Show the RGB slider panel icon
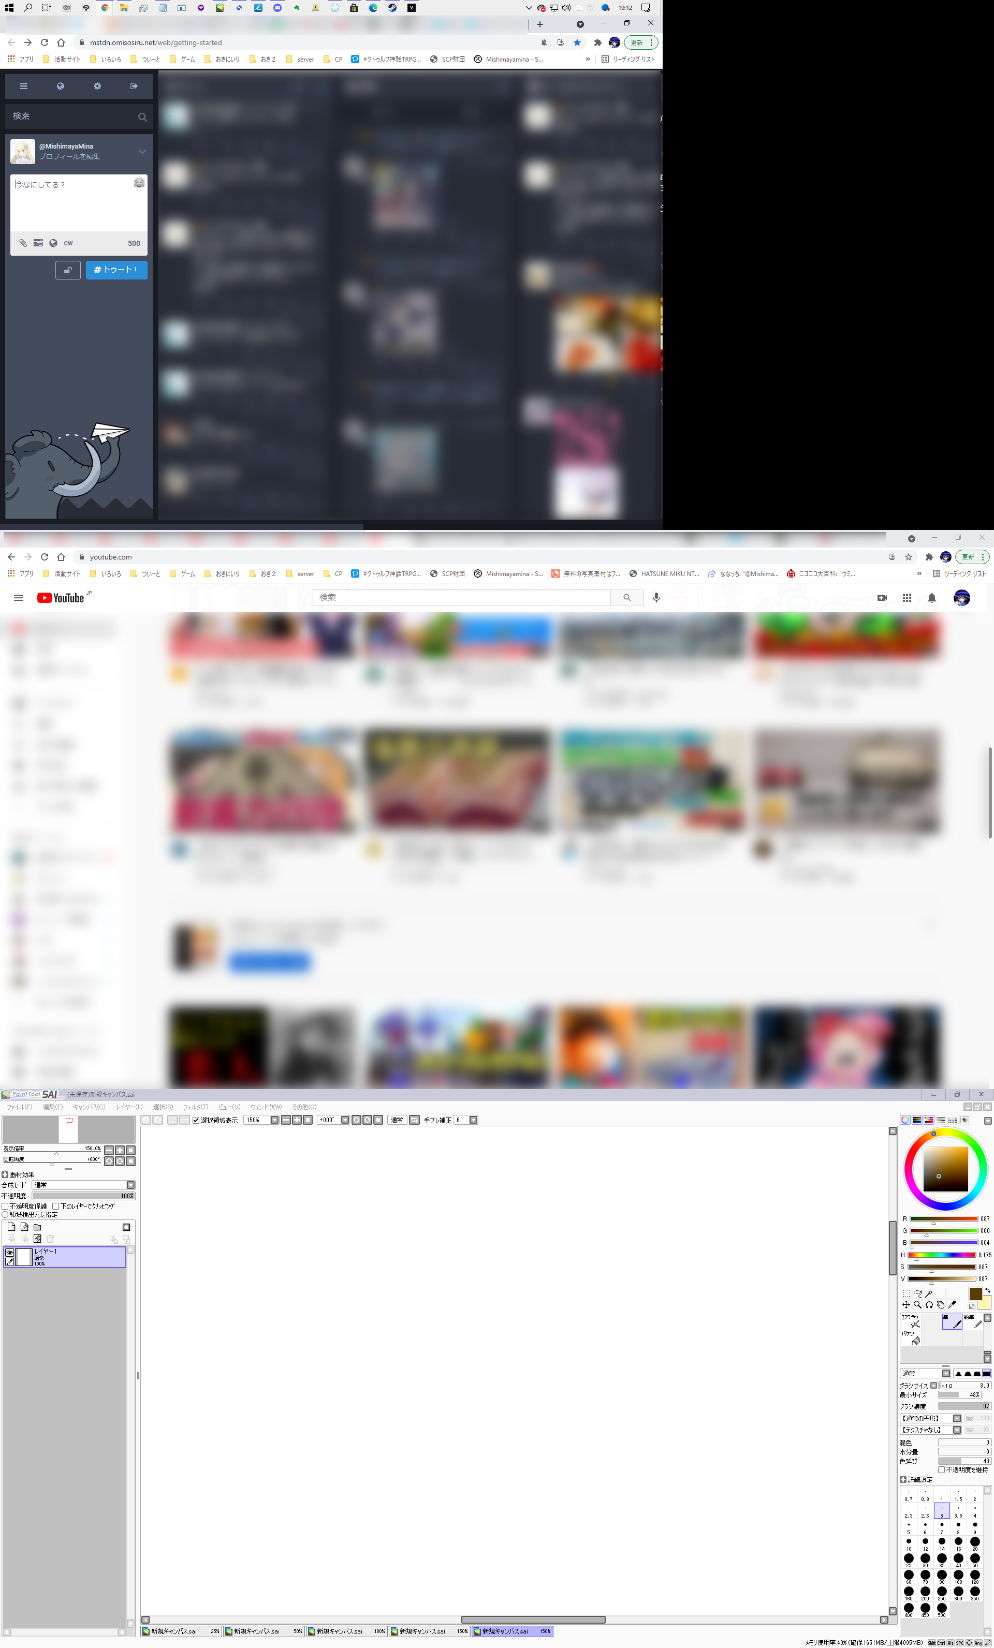This screenshot has height=1648, width=994. click(917, 1120)
